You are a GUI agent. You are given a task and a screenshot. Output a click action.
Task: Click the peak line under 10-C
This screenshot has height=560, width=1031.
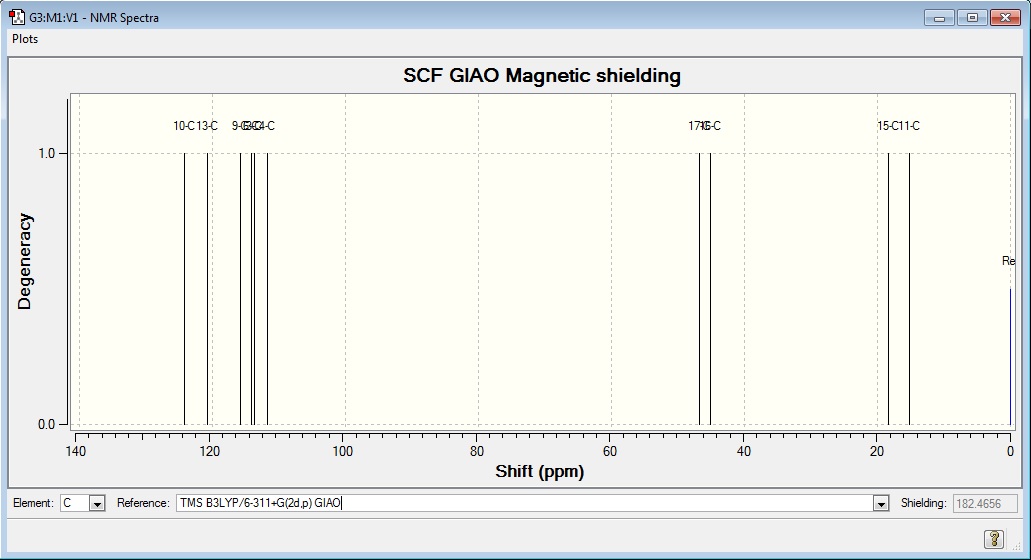(184, 289)
